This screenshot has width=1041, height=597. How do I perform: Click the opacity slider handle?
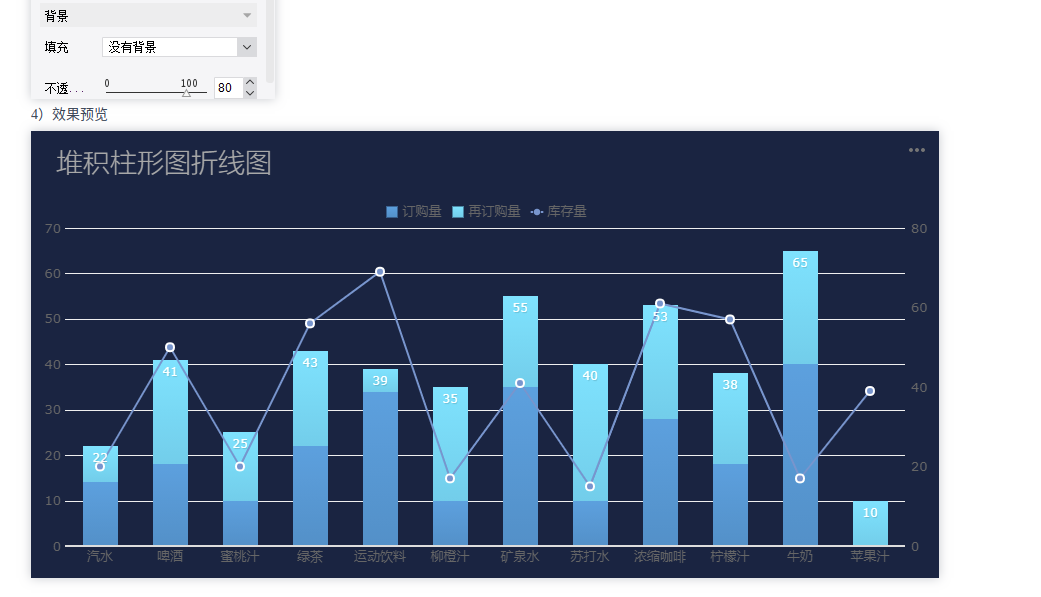click(187, 93)
